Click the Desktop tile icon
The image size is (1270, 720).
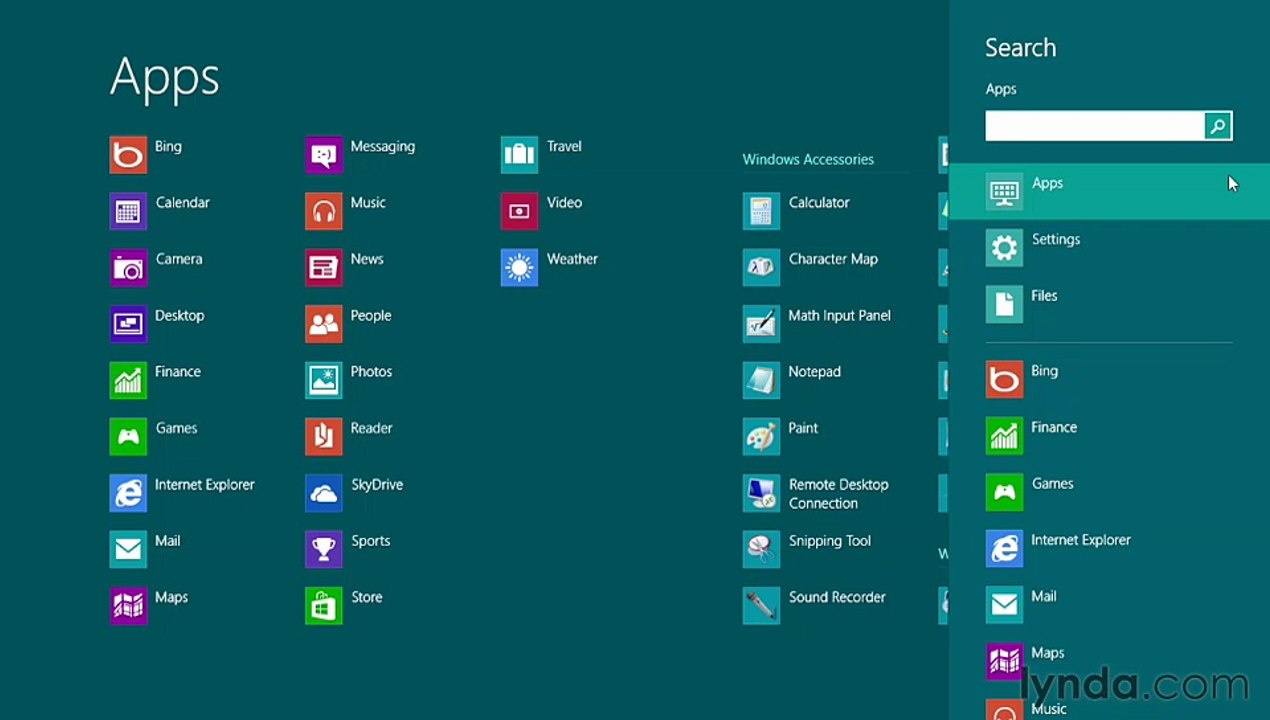[128, 324]
